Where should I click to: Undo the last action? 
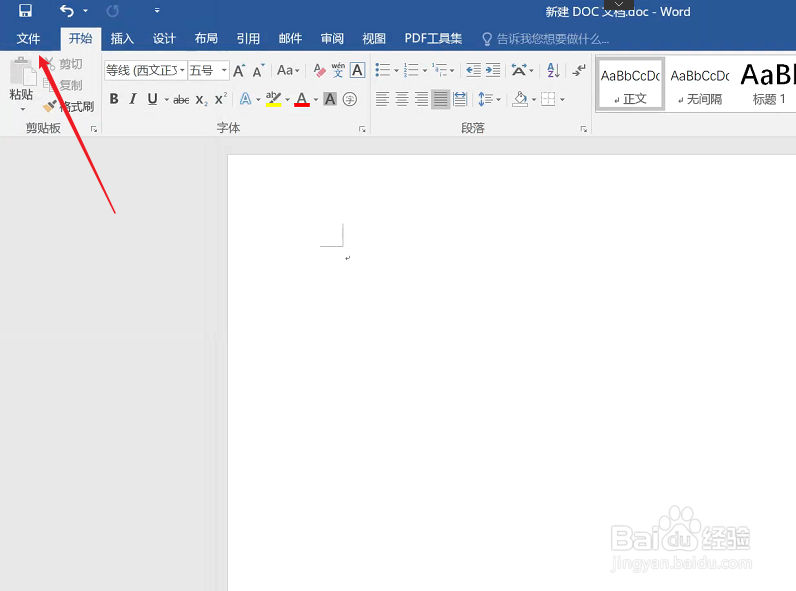point(67,11)
